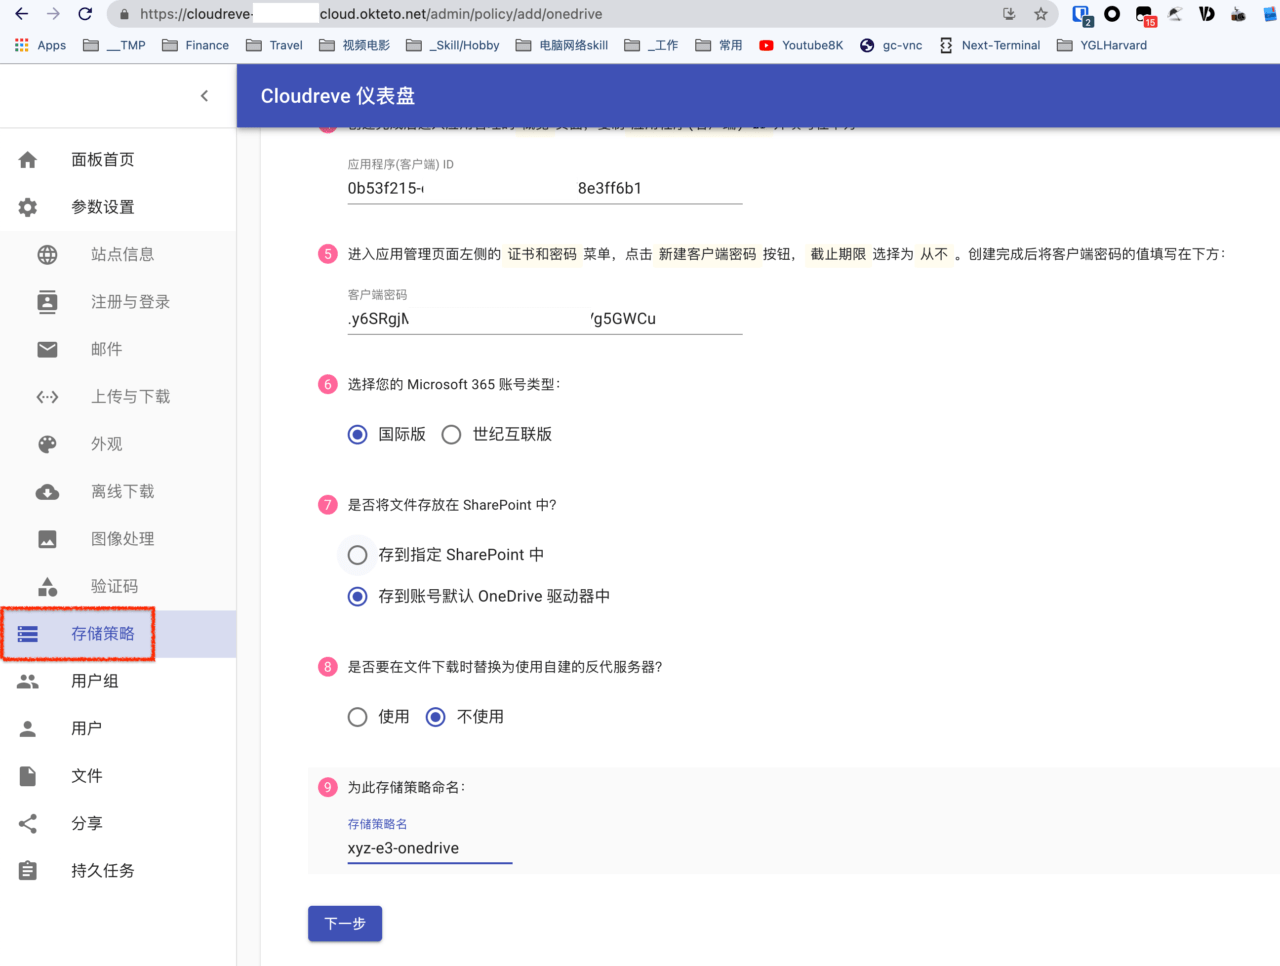The width and height of the screenshot is (1280, 966).
Task: Open the Youtube8K bookmark link
Action: point(801,45)
